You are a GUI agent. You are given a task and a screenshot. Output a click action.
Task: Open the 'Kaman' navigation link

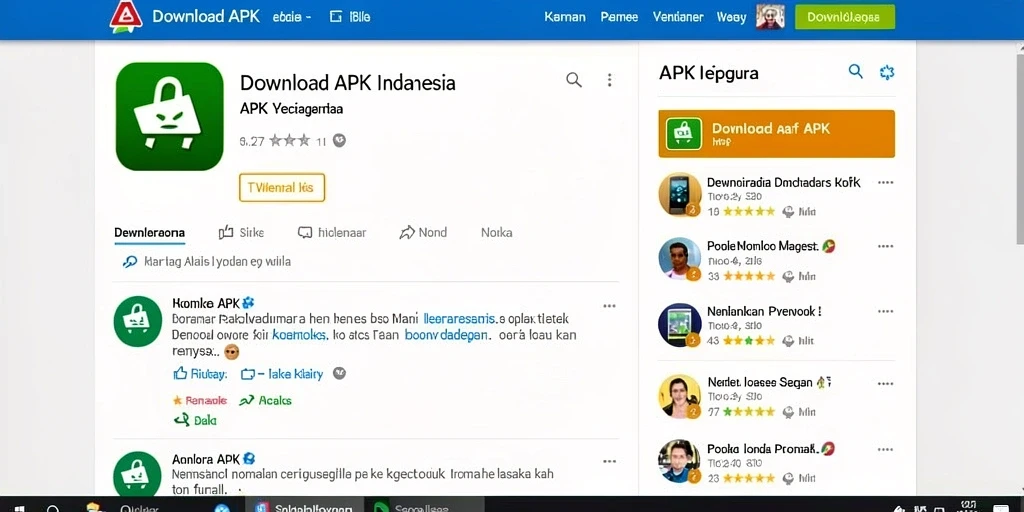click(x=565, y=17)
